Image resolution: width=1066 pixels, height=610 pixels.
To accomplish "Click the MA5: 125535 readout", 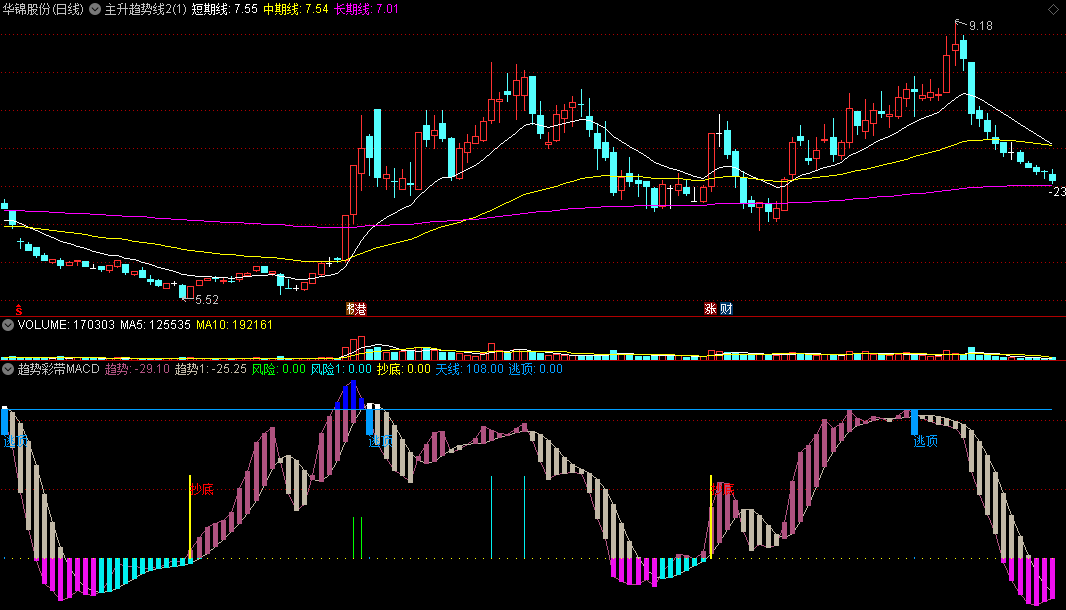I will pyautogui.click(x=155, y=325).
